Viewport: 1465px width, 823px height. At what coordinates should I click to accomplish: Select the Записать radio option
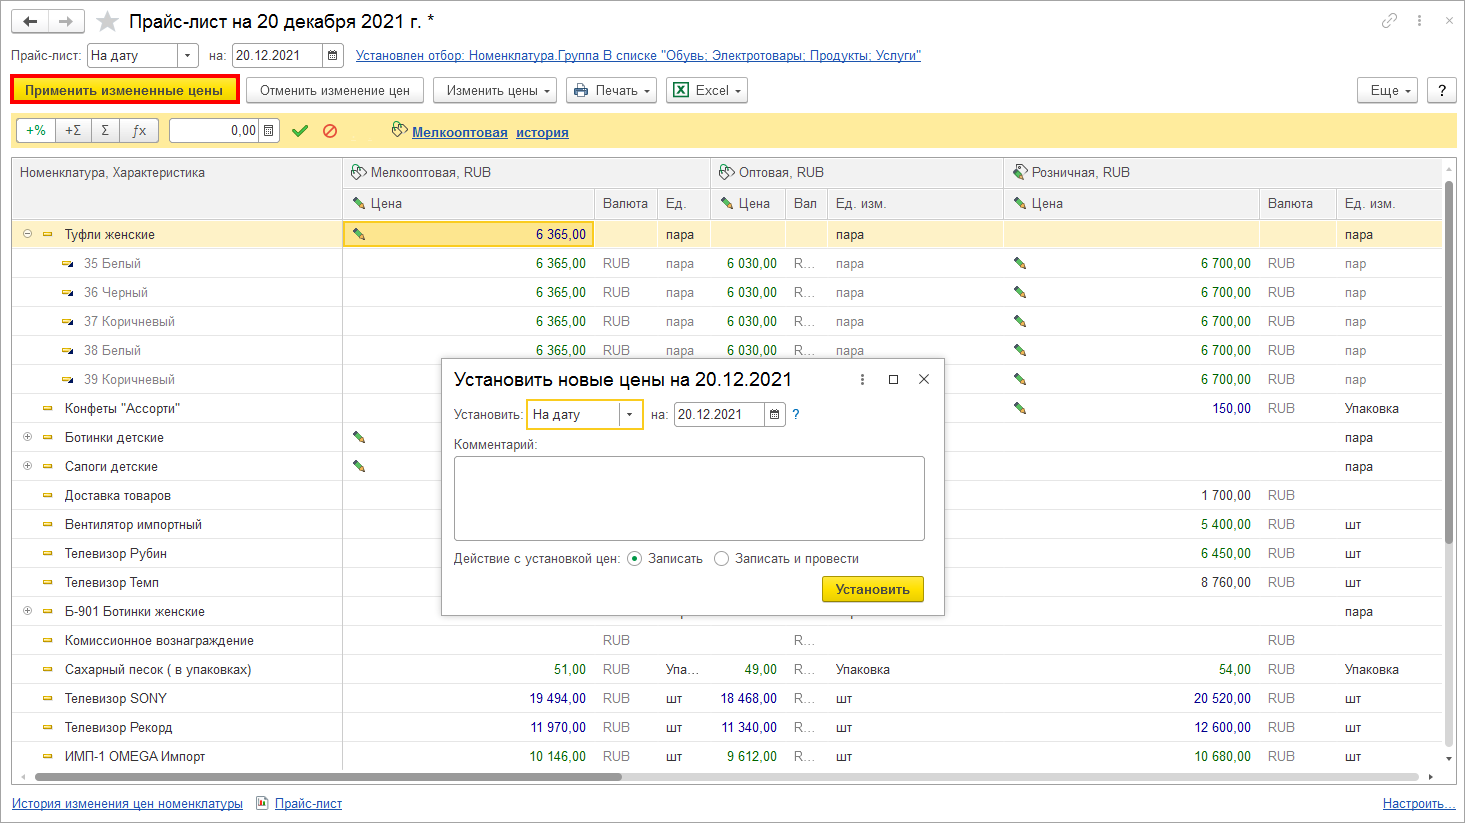634,559
